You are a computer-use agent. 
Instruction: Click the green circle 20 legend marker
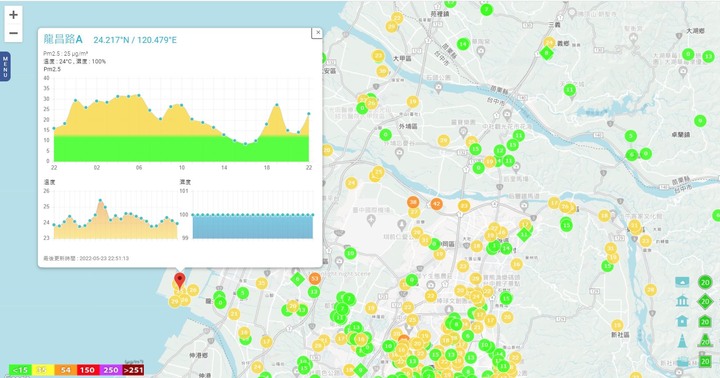click(705, 282)
